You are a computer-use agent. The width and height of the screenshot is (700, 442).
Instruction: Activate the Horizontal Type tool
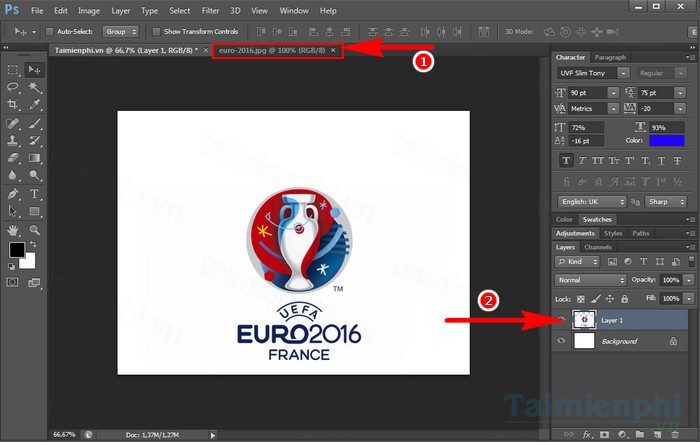coord(34,194)
